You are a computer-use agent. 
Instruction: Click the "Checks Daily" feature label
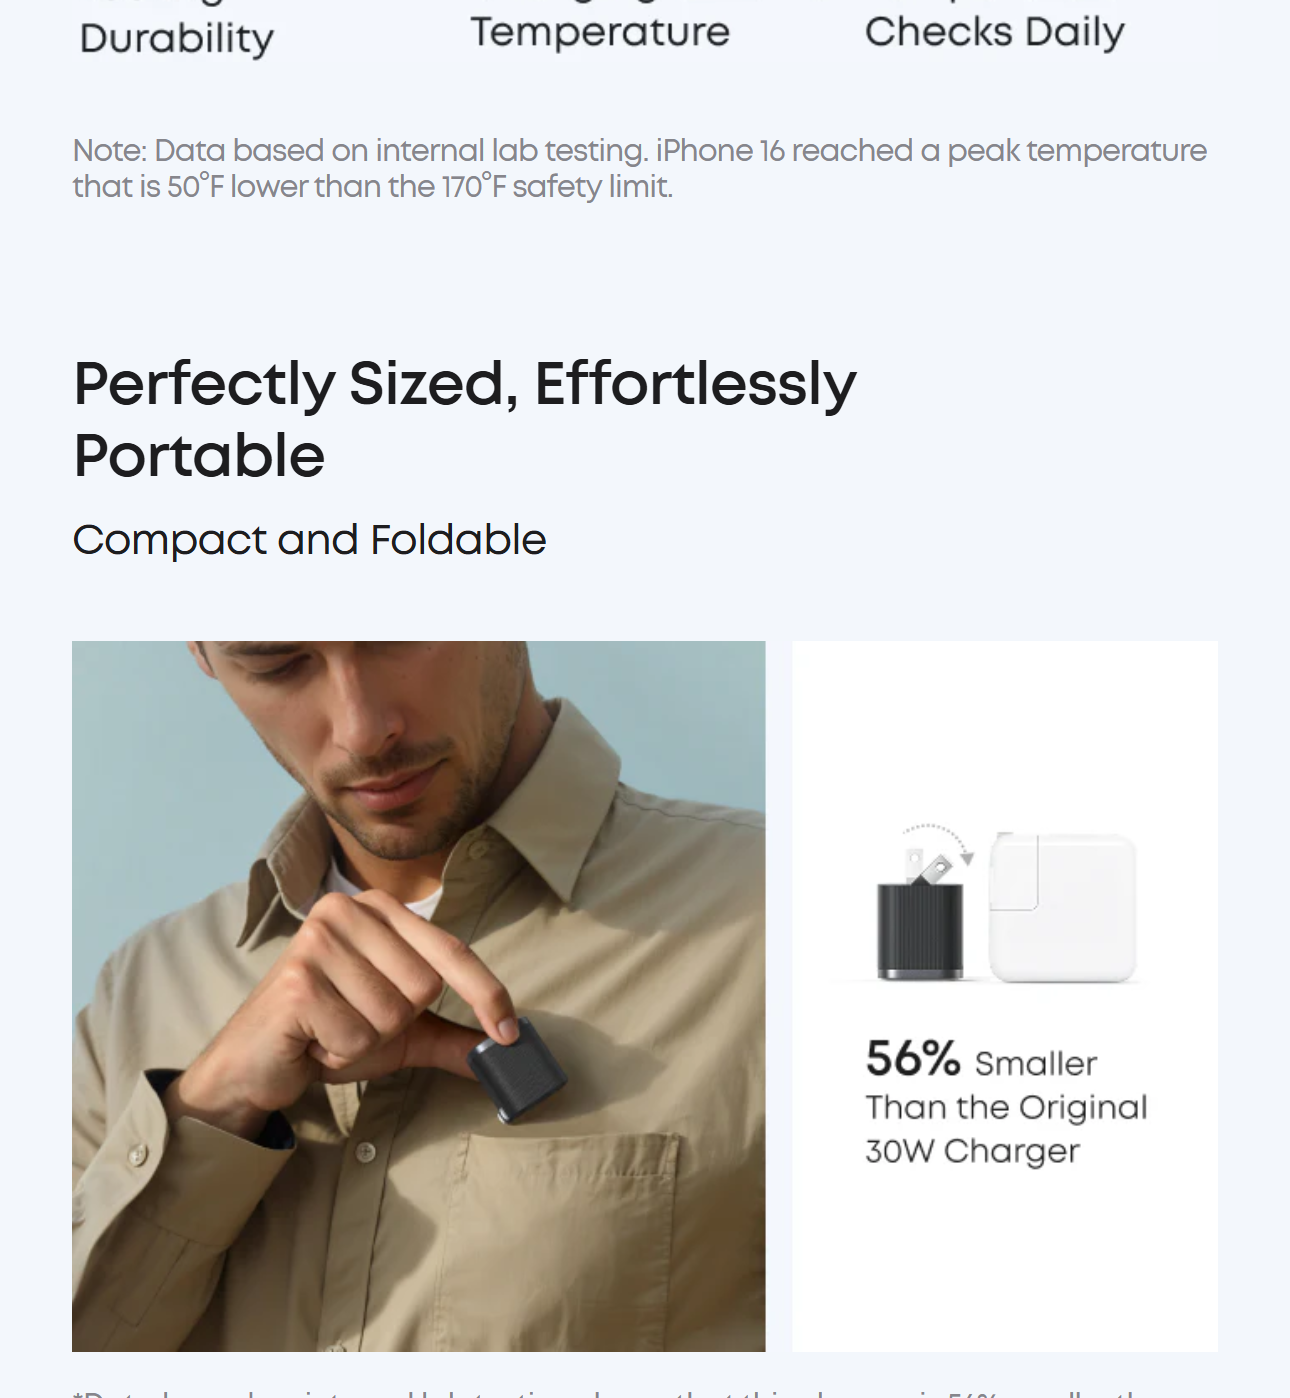click(994, 32)
